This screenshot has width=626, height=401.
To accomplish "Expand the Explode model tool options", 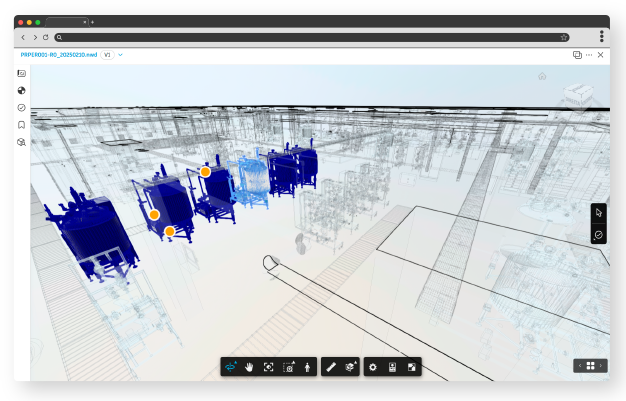I will pyautogui.click(x=350, y=367).
